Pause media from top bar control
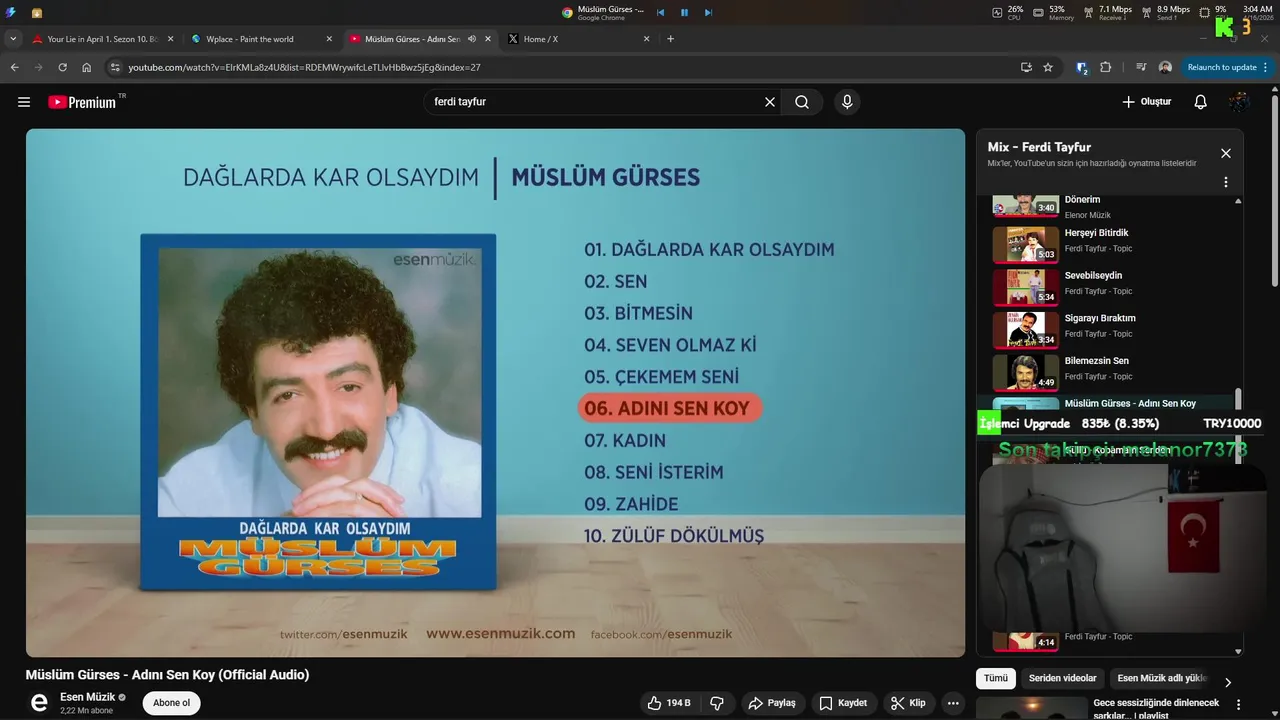This screenshot has width=1280, height=720. click(x=684, y=12)
